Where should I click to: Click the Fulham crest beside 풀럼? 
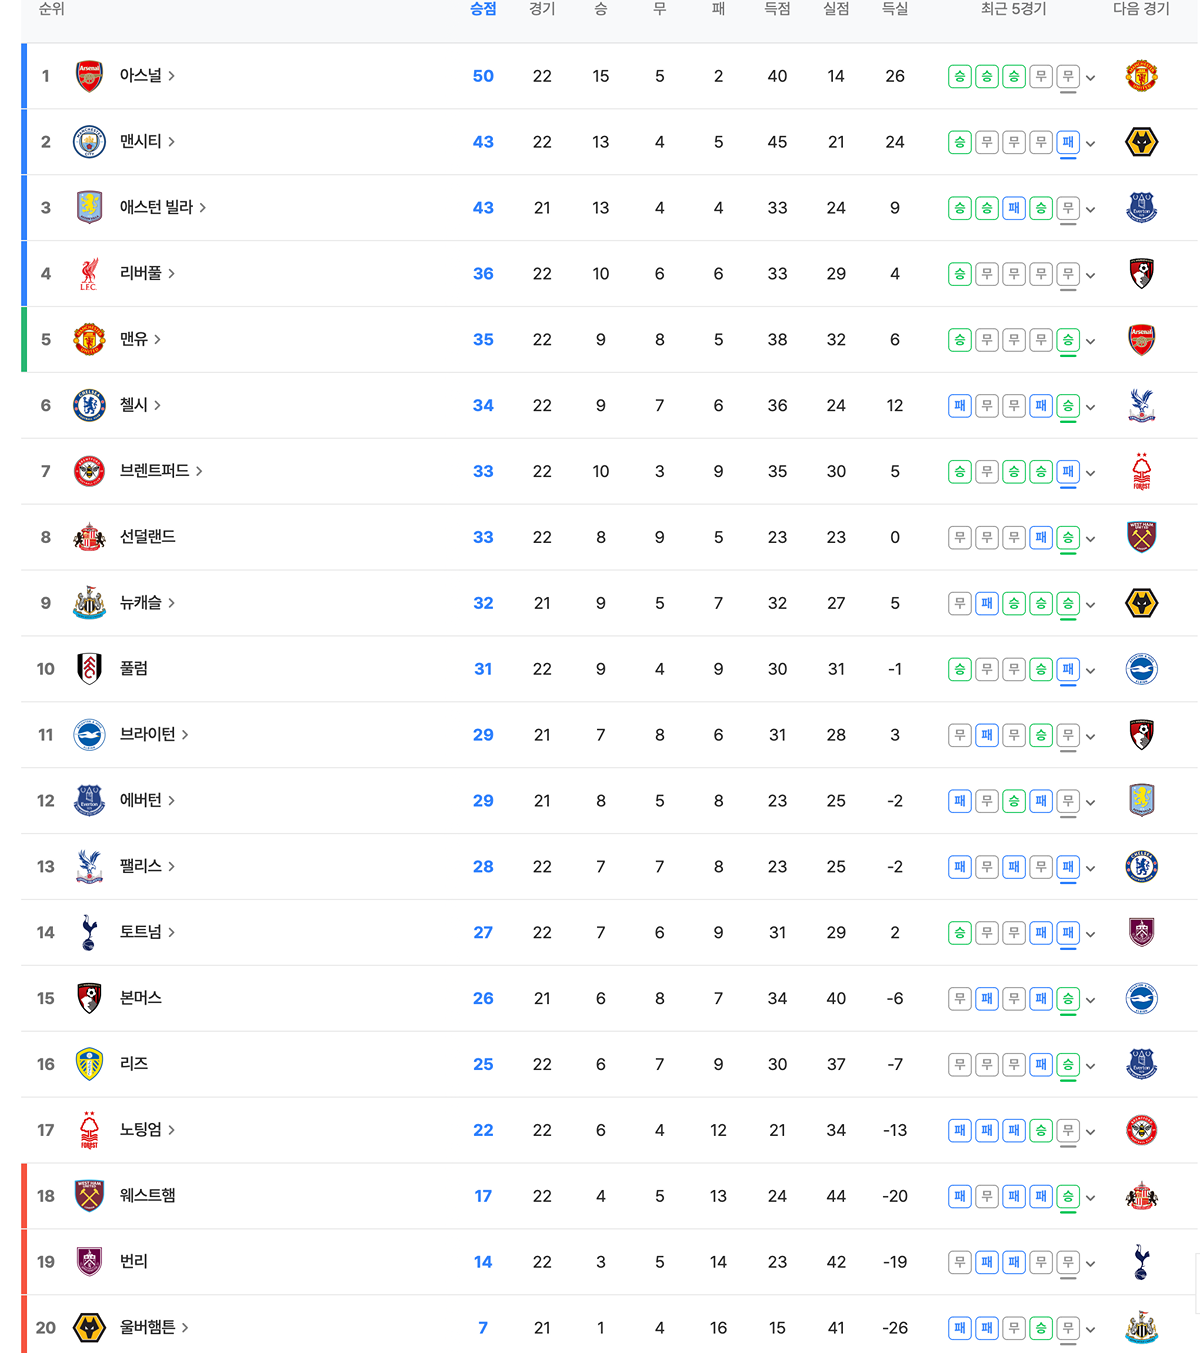tap(89, 668)
